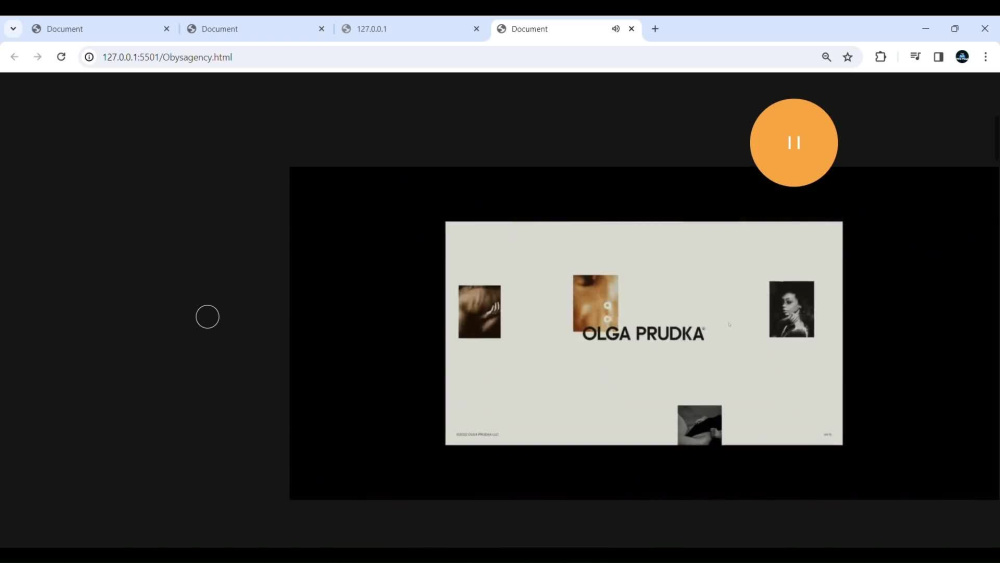The height and width of the screenshot is (563, 1000).
Task: Click the OLGA PRUDKA heading text
Action: 643,333
